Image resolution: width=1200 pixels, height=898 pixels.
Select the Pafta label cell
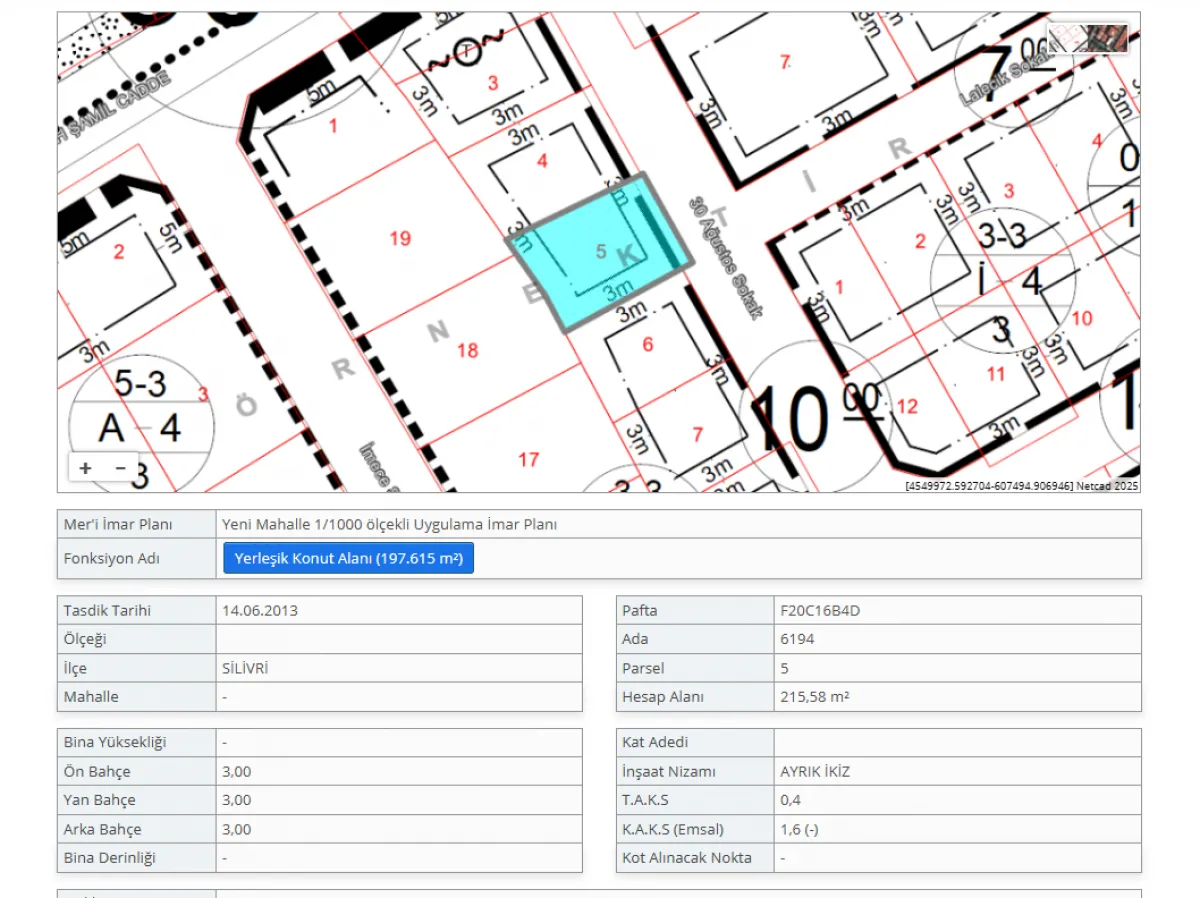pyautogui.click(x=695, y=610)
